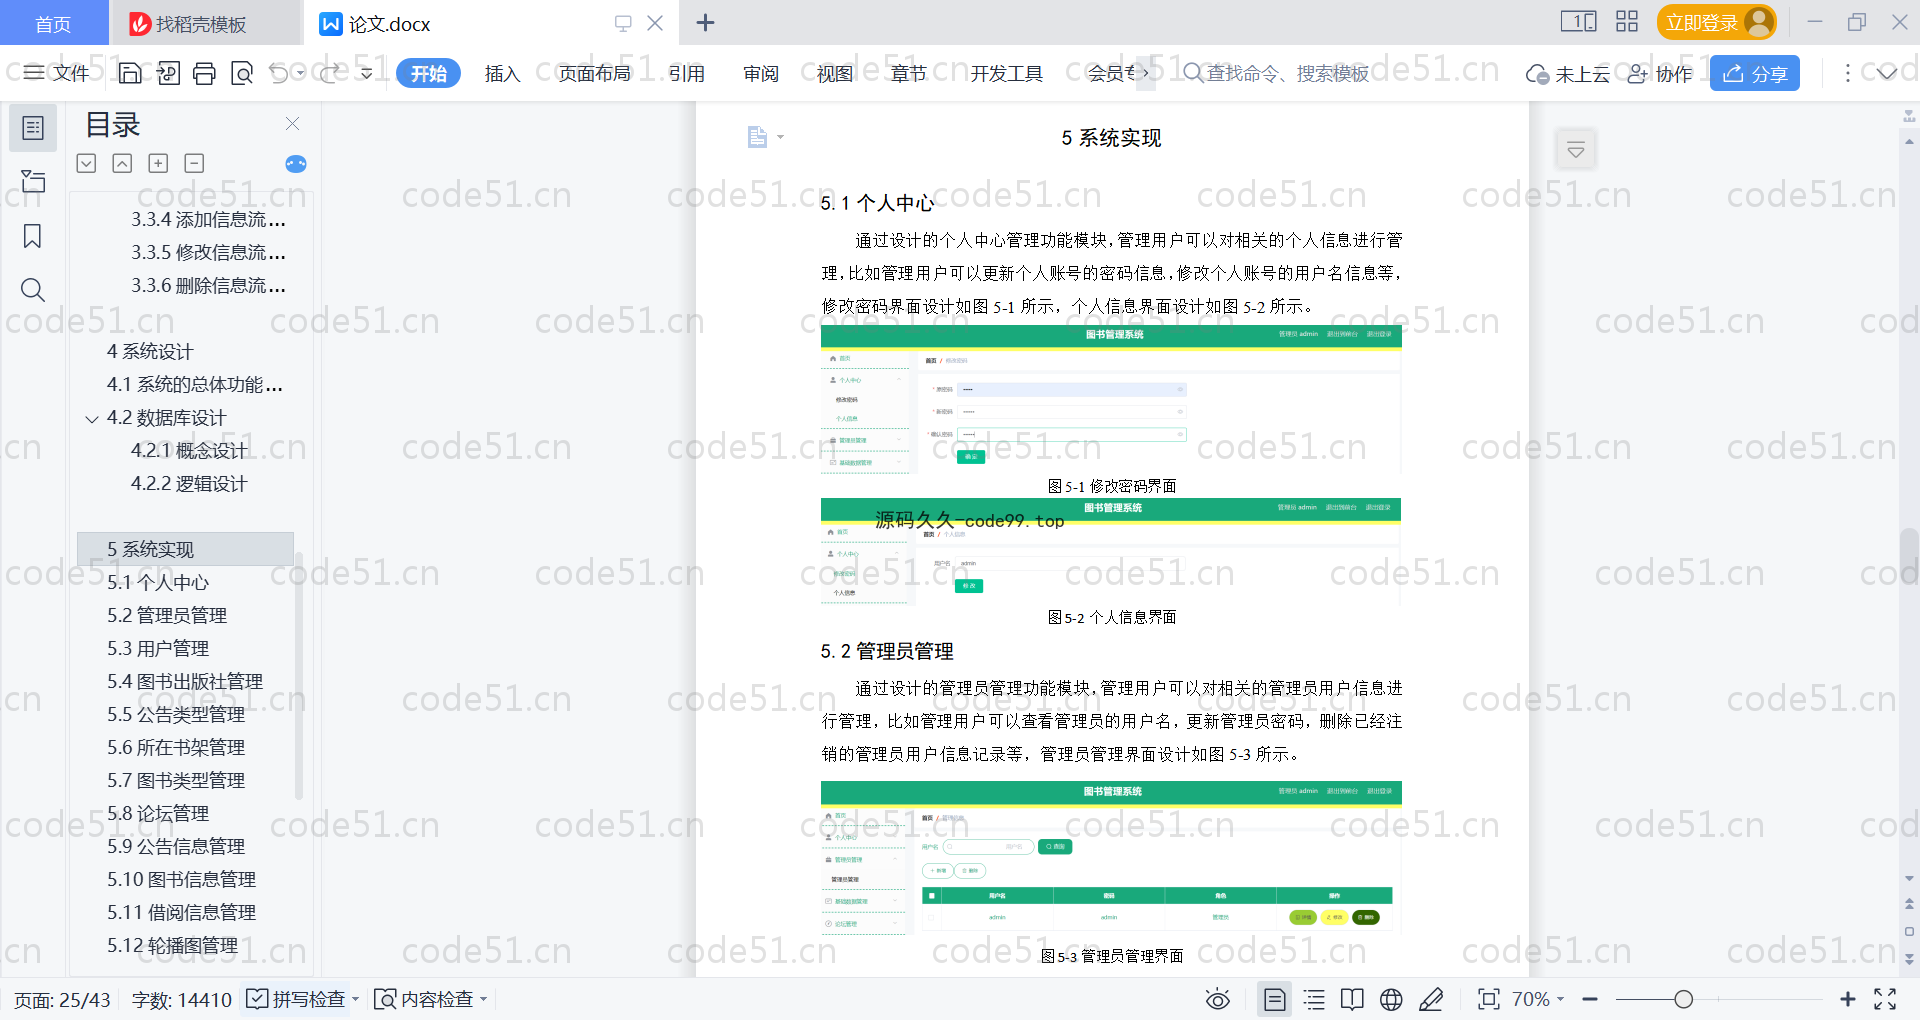1920x1020 pixels.
Task: Add a new tab with plus button
Action: 705,22
